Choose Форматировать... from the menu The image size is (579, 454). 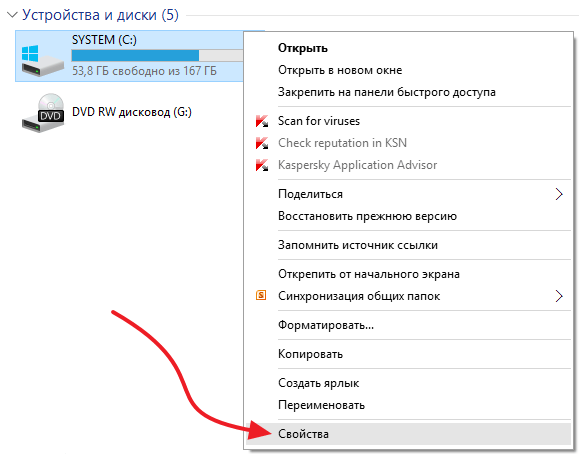(408, 325)
